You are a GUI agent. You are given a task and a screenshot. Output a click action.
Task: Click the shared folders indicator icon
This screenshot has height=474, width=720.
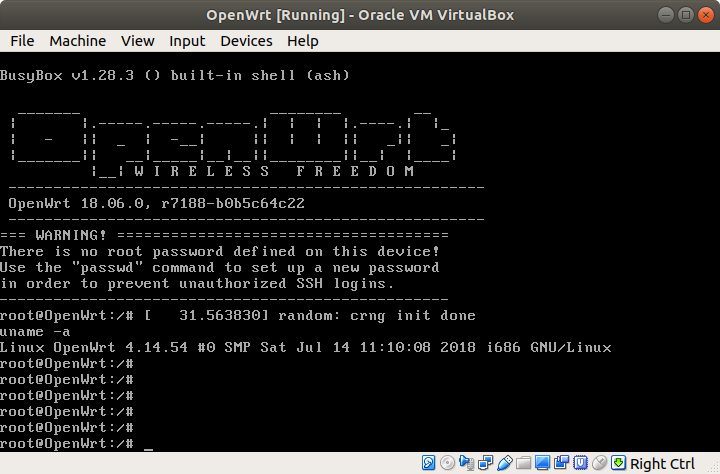point(523,463)
